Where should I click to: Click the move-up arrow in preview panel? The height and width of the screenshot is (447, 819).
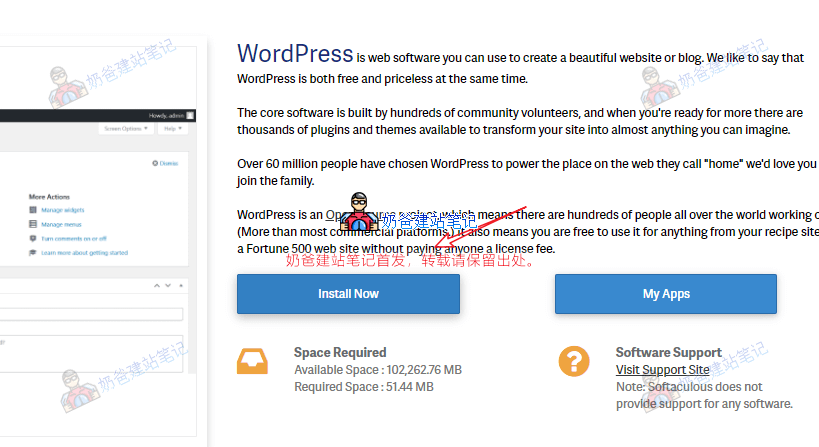coord(157,286)
